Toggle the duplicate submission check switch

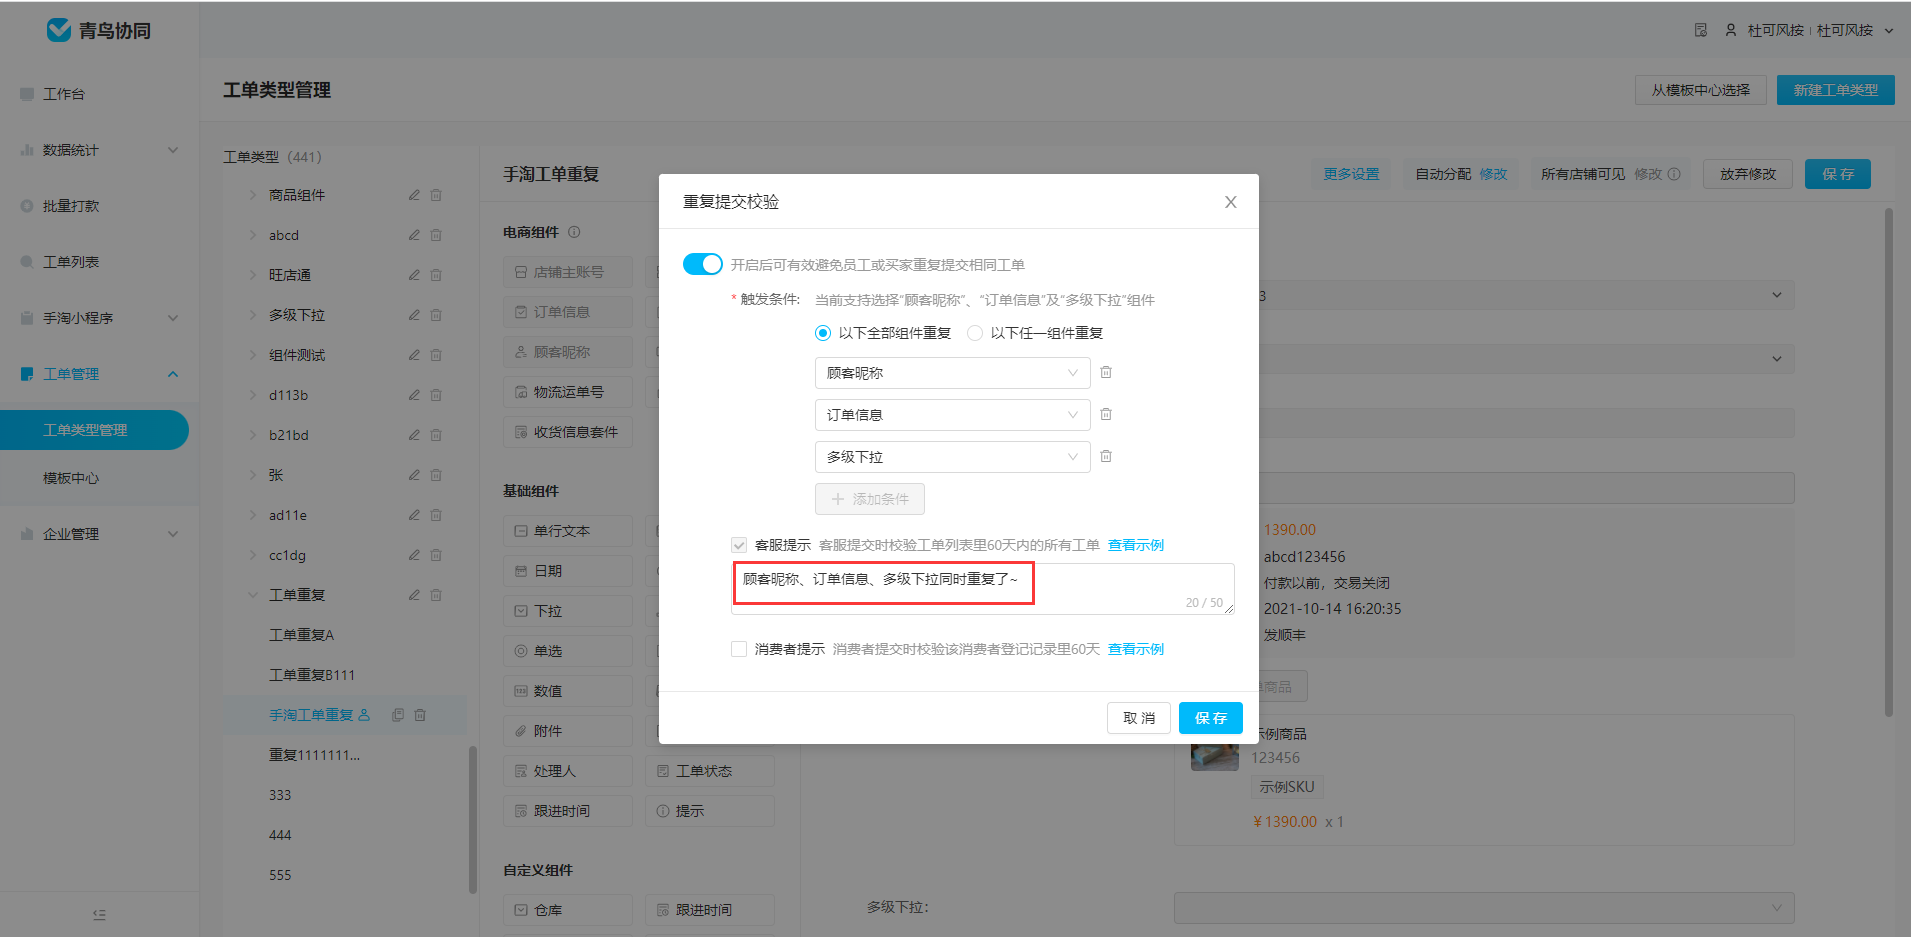[x=702, y=264]
